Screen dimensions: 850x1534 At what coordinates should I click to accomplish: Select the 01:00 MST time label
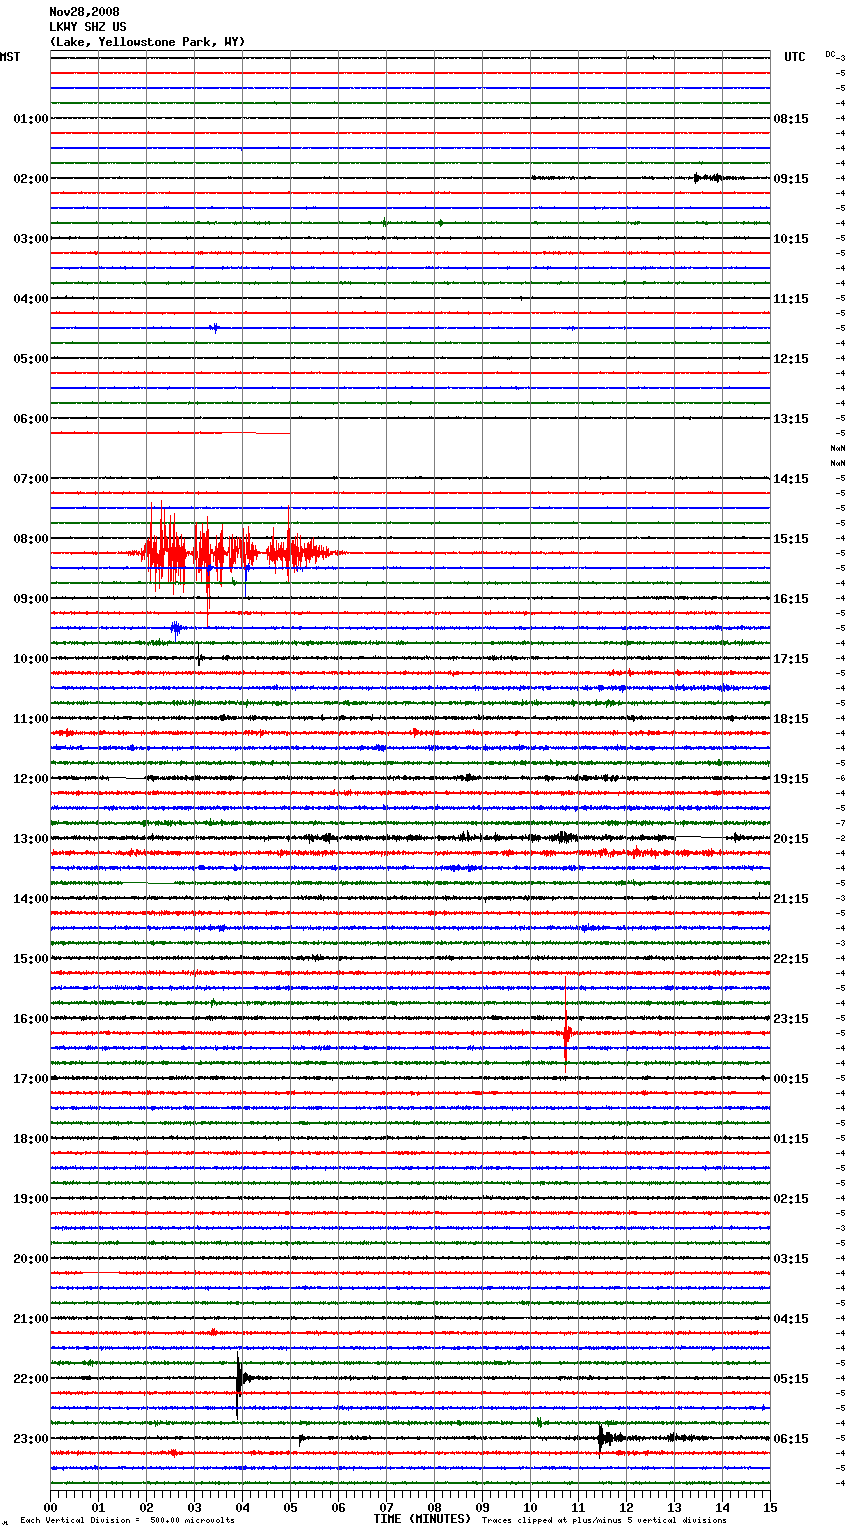click(31, 119)
